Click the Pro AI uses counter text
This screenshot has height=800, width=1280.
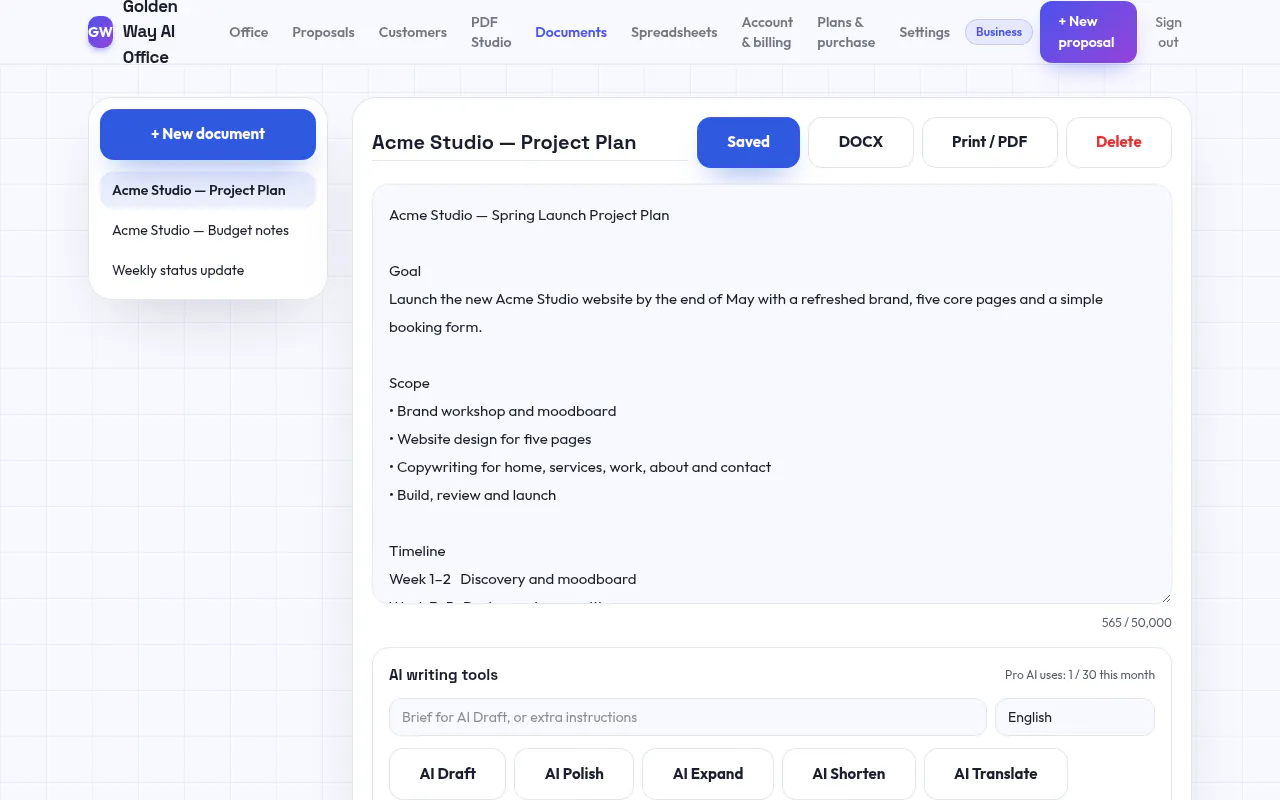(1080, 675)
